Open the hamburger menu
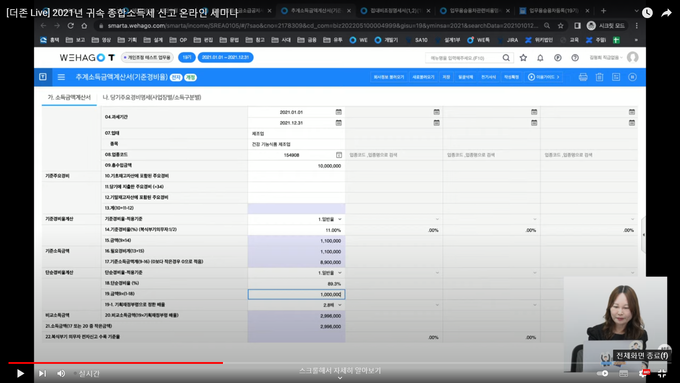Image resolution: width=680 pixels, height=383 pixels. click(61, 77)
